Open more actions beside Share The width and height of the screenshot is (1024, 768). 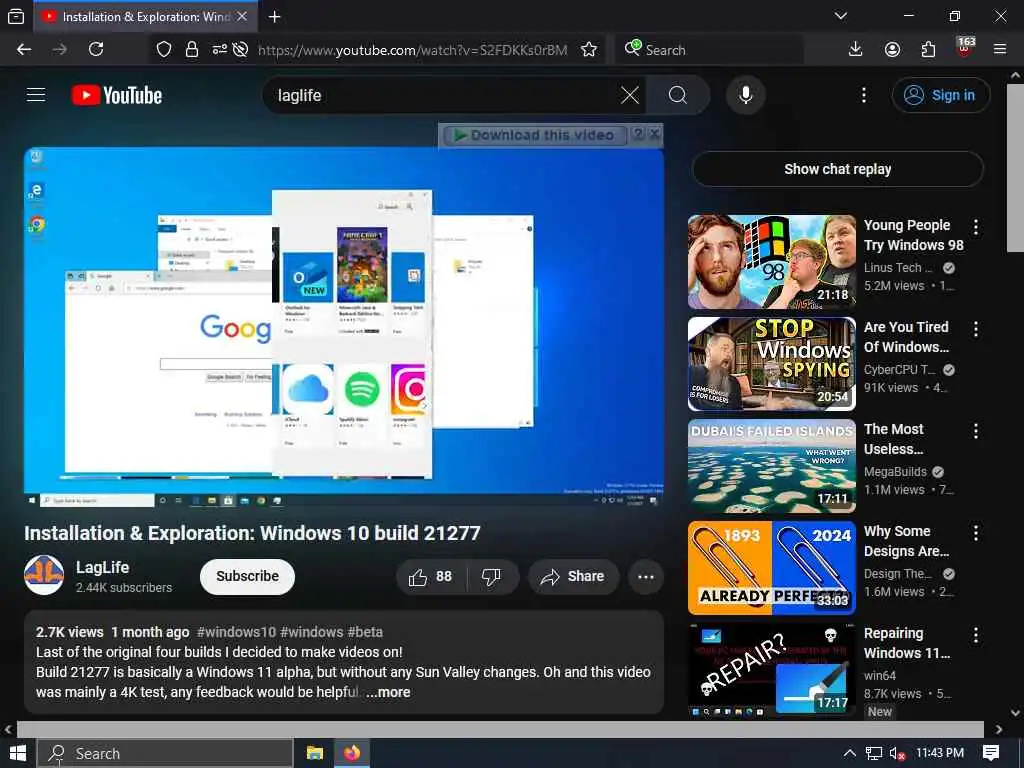coord(646,577)
